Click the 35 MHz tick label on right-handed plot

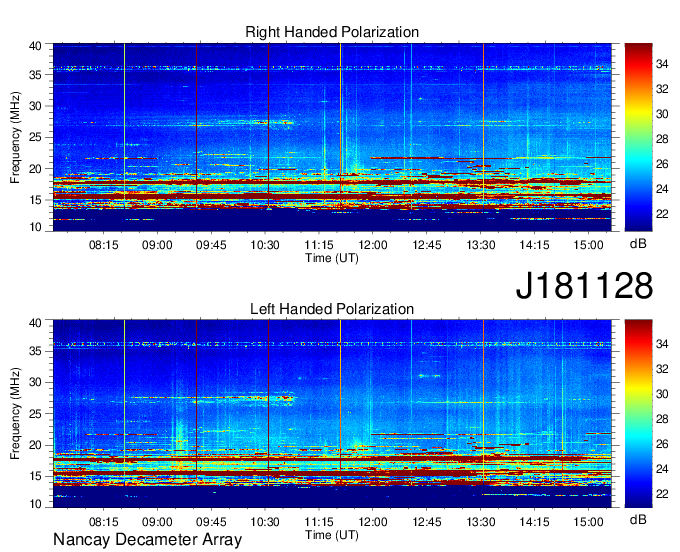[x=35, y=75]
